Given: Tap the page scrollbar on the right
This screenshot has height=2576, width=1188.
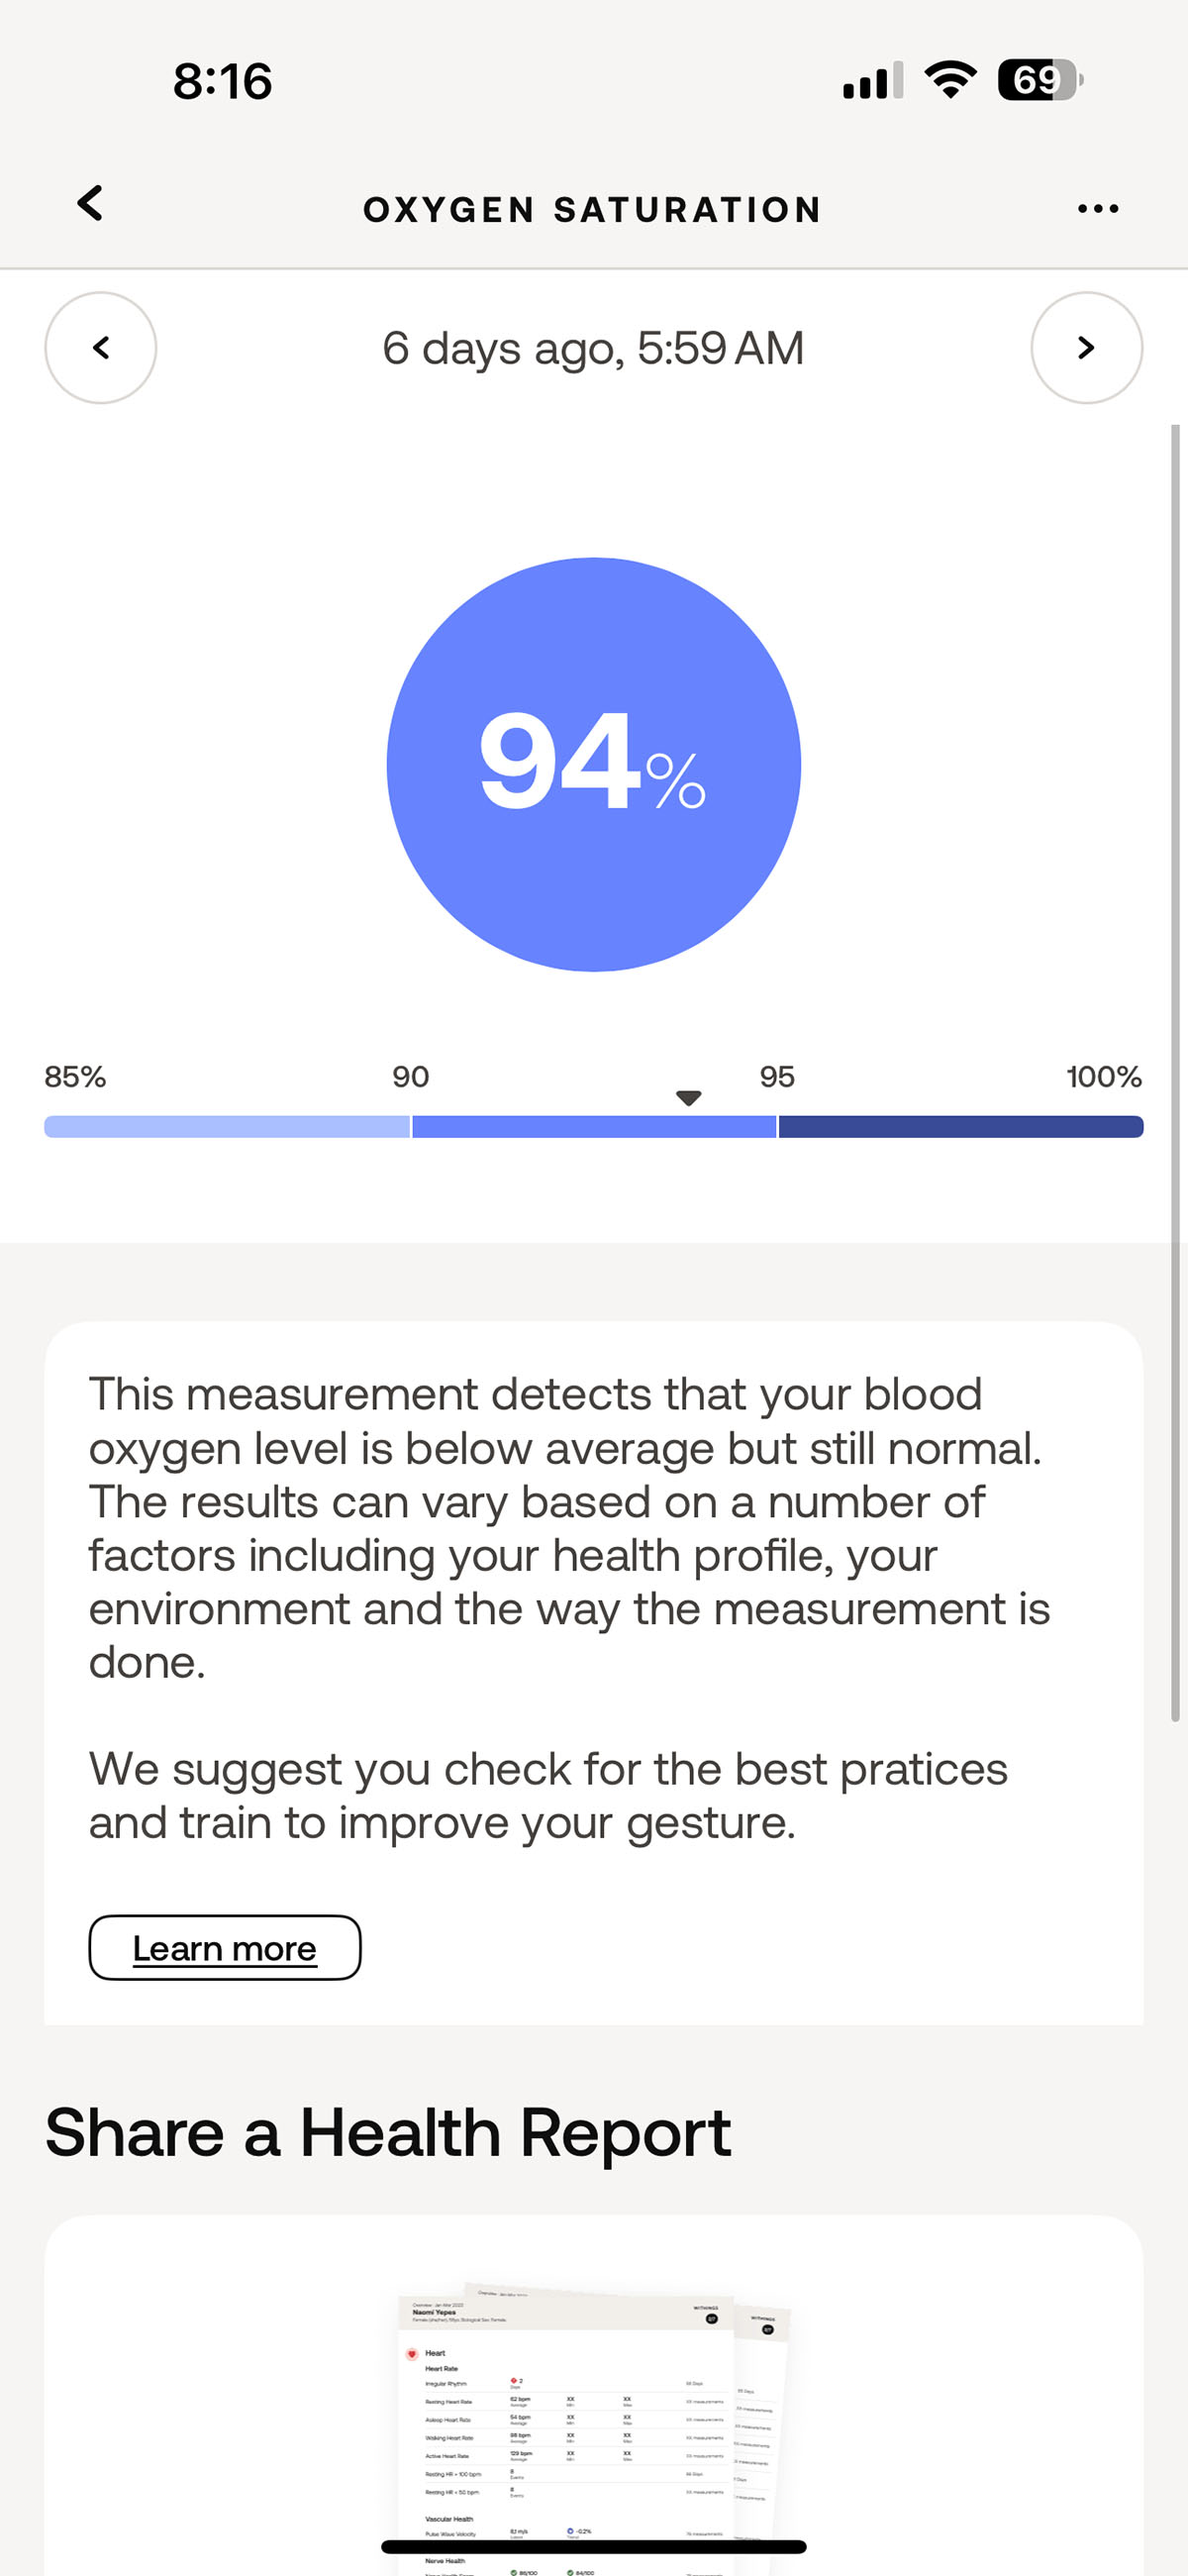Looking at the screenshot, I should [x=1176, y=1072].
